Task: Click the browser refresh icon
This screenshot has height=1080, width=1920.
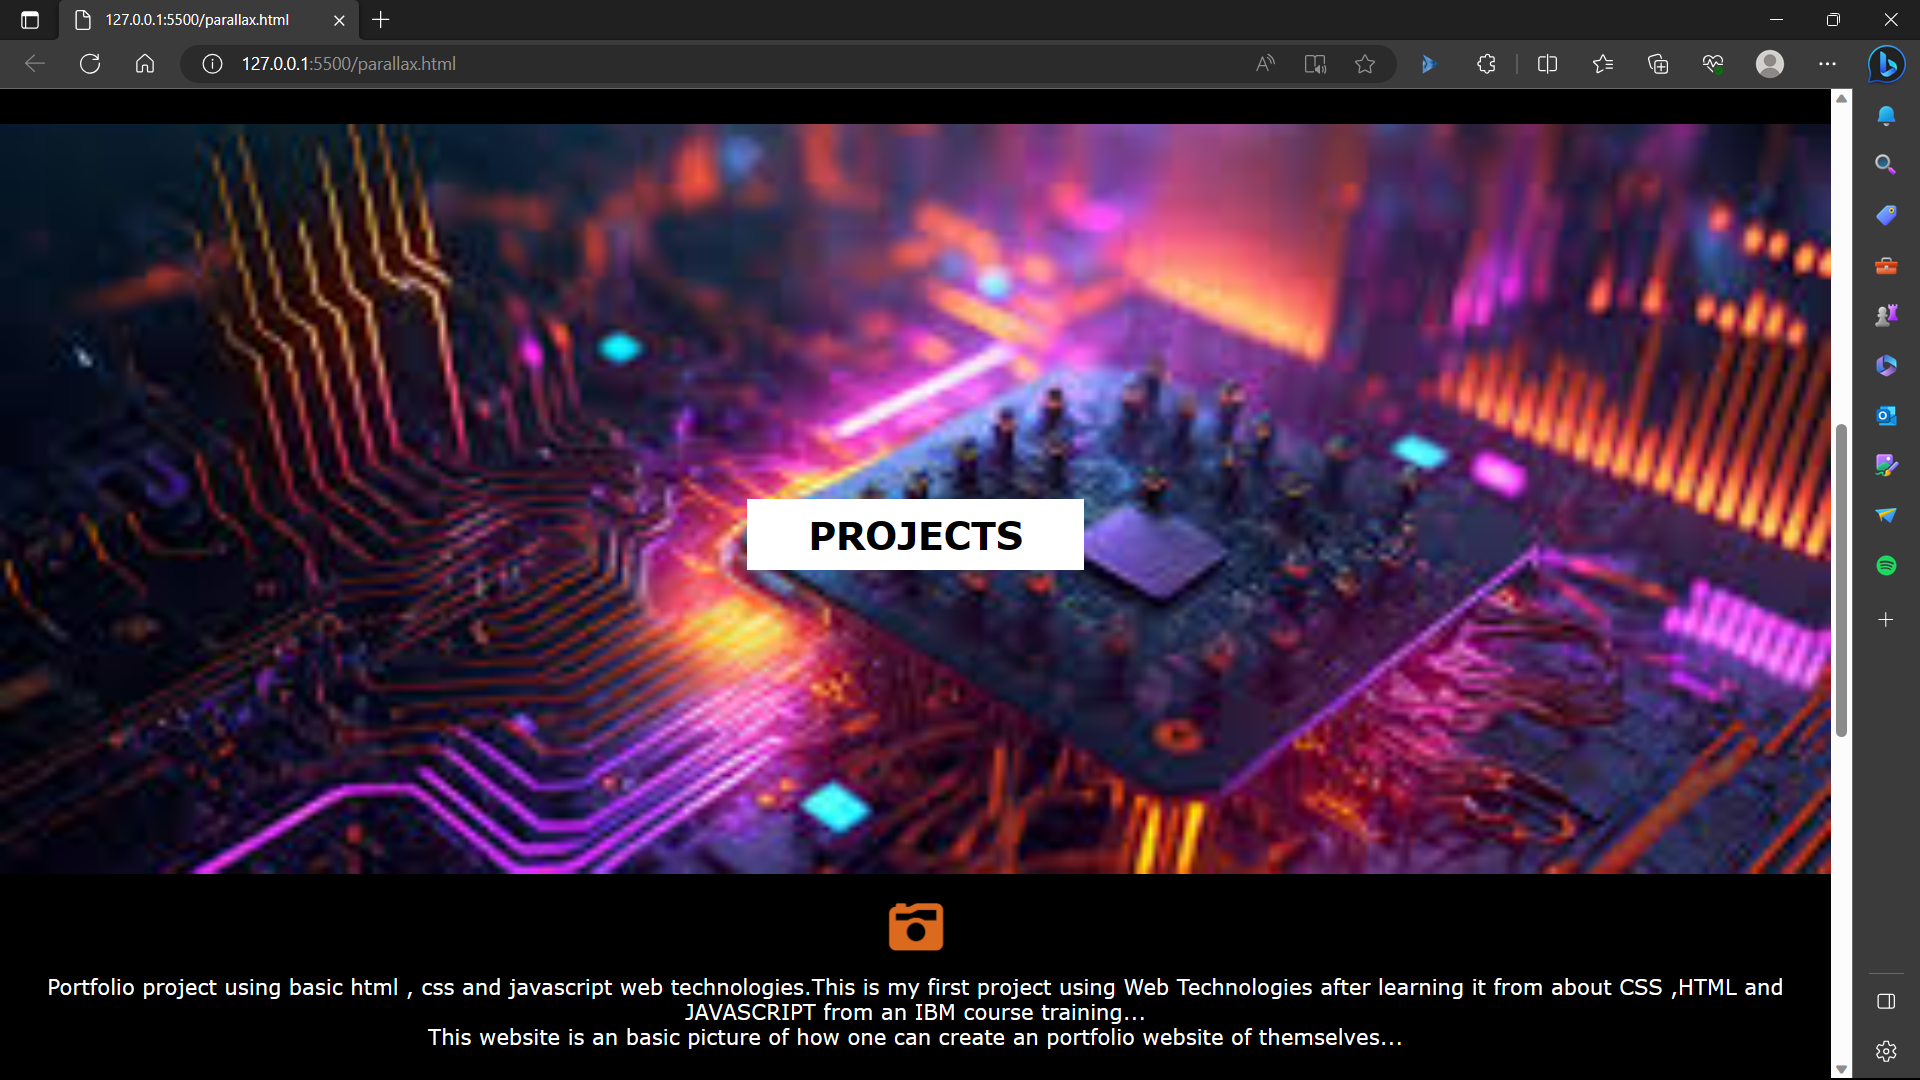Action: (x=90, y=64)
